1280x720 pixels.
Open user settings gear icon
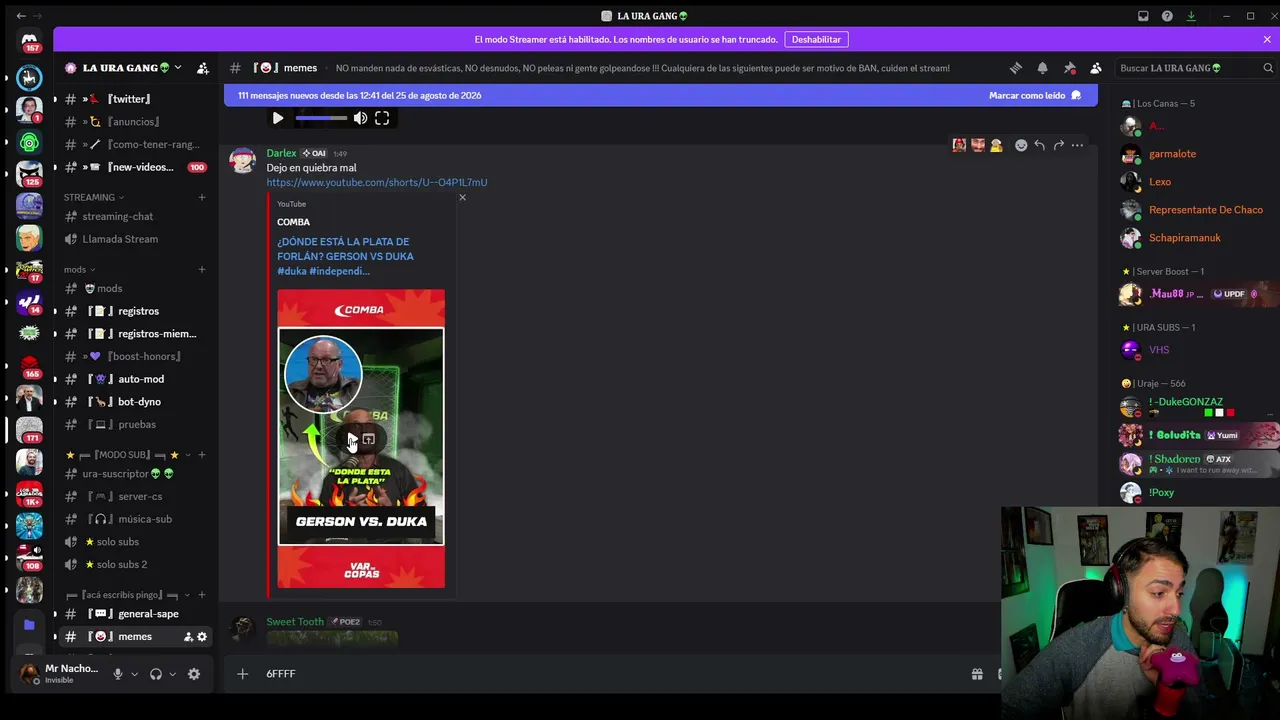(x=194, y=674)
